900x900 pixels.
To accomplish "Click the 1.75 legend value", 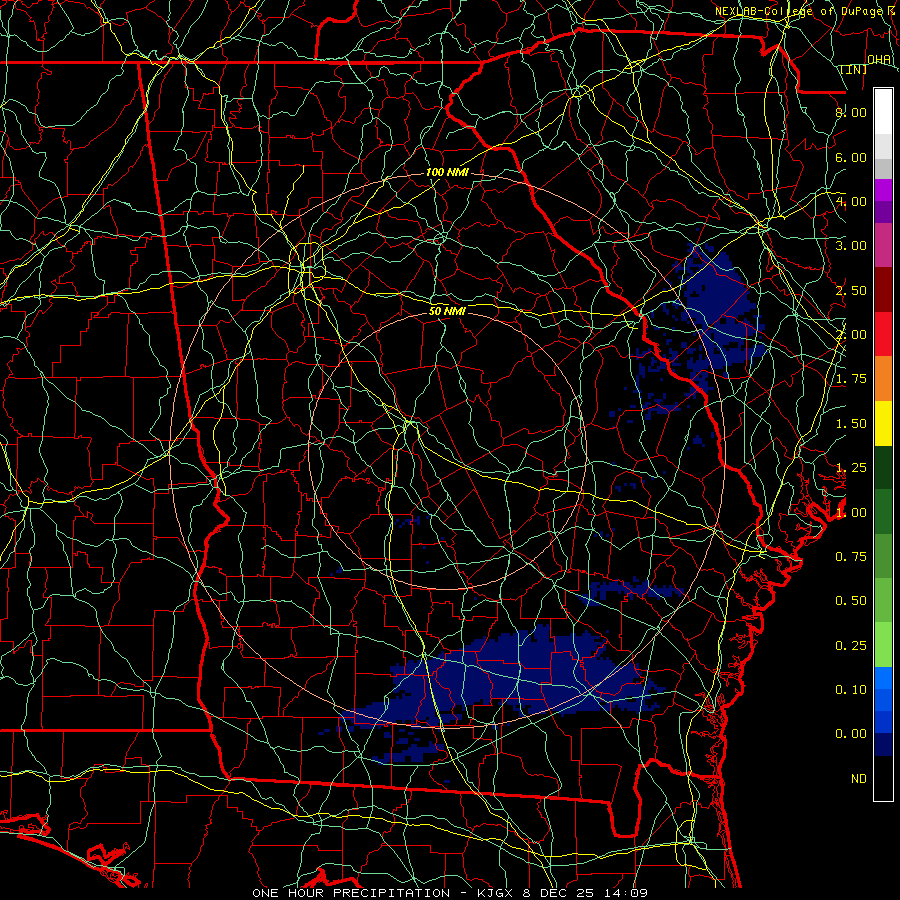I will [x=851, y=379].
